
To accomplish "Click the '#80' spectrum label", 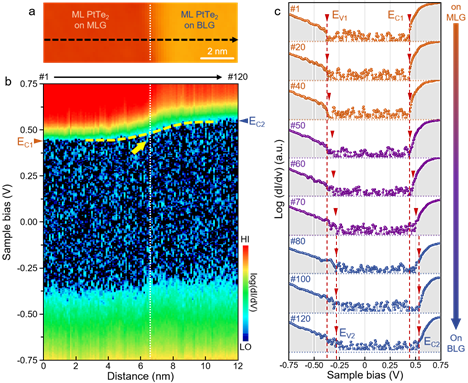I will (298, 241).
